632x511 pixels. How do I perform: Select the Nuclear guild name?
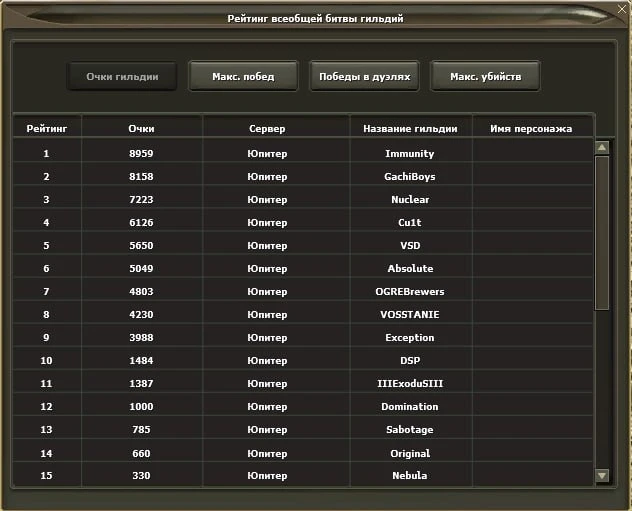tap(410, 199)
